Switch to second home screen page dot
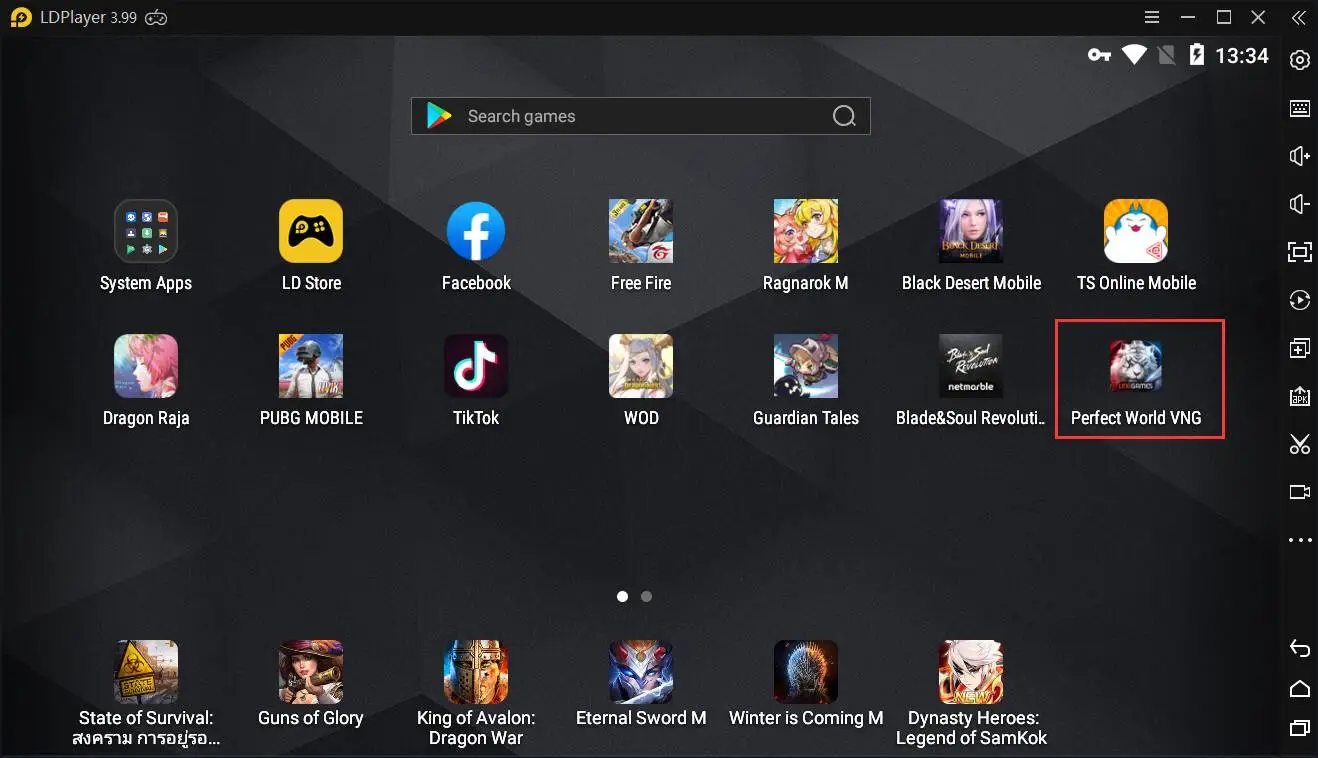 647,596
